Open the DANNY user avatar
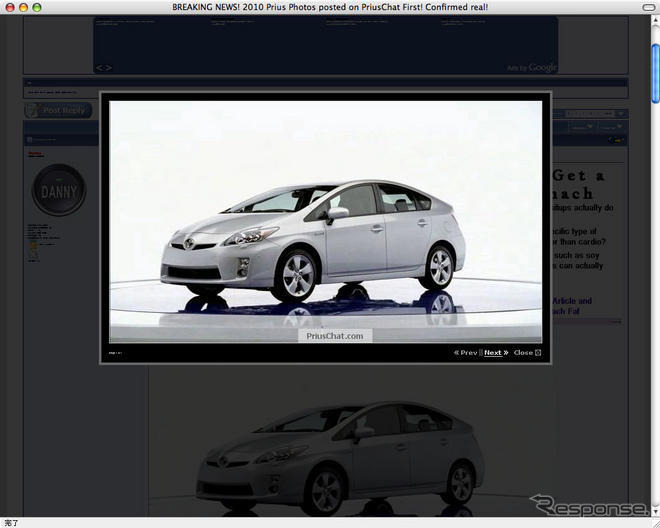660x528 pixels. coord(58,190)
